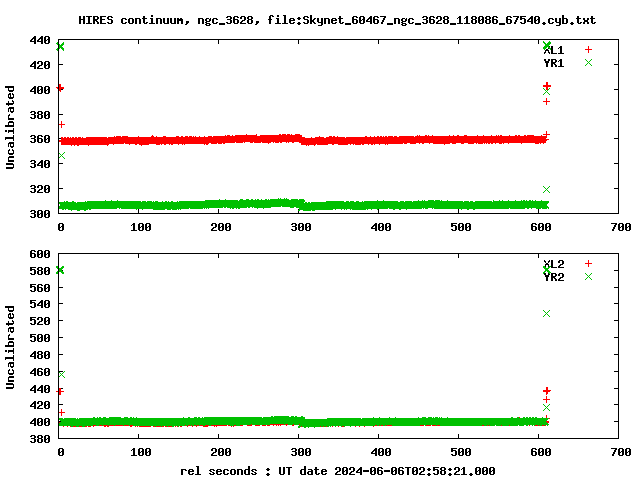This screenshot has height=480, width=640.
Task: Click the rel seconds UT date axis label
Action: (x=338, y=471)
